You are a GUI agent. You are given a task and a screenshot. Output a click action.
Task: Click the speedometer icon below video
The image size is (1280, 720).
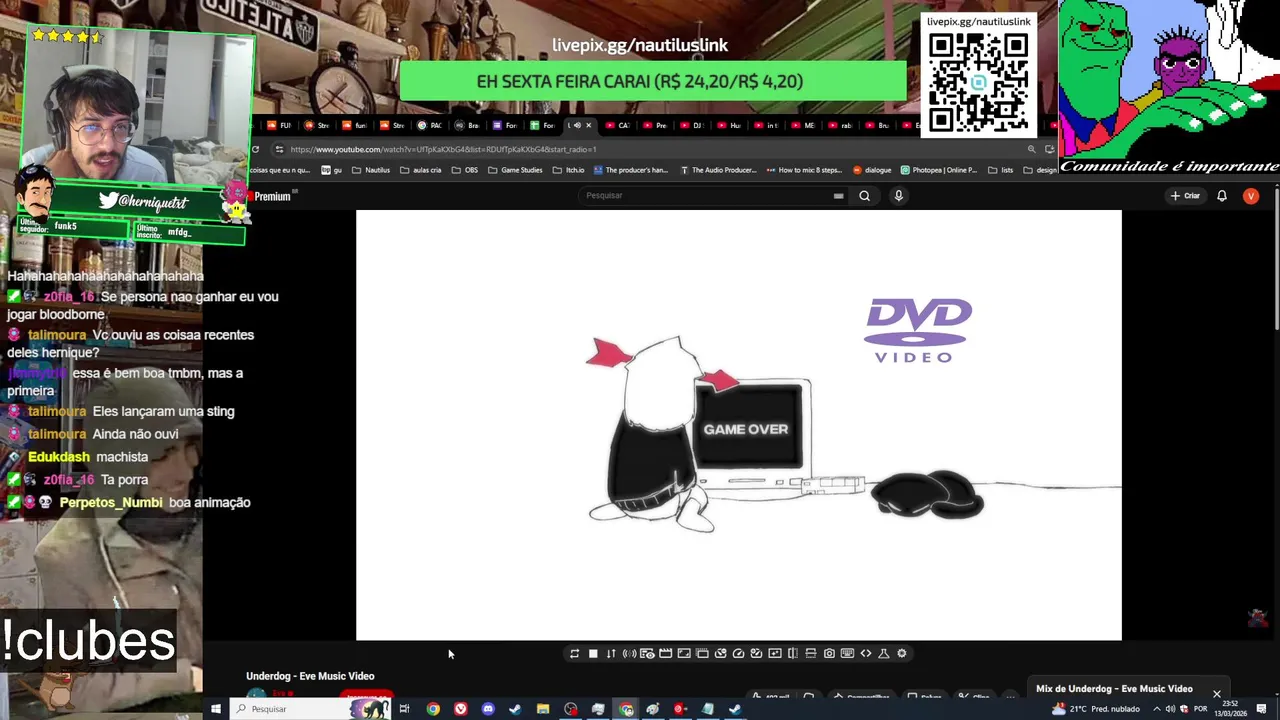point(738,653)
